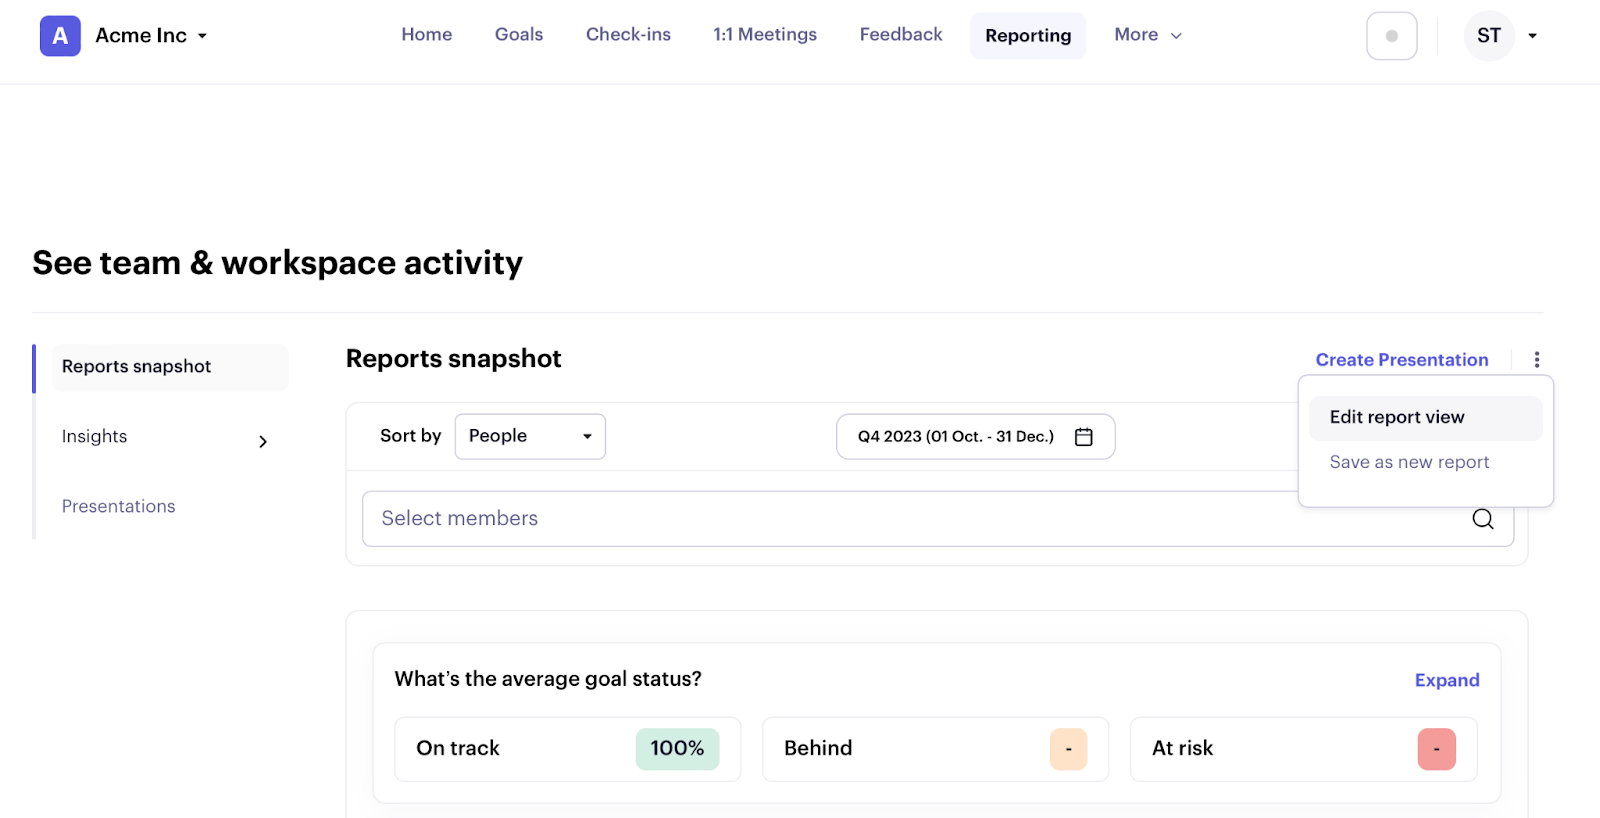This screenshot has height=818, width=1600.
Task: Expand the More navigation menu
Action: (1148, 35)
